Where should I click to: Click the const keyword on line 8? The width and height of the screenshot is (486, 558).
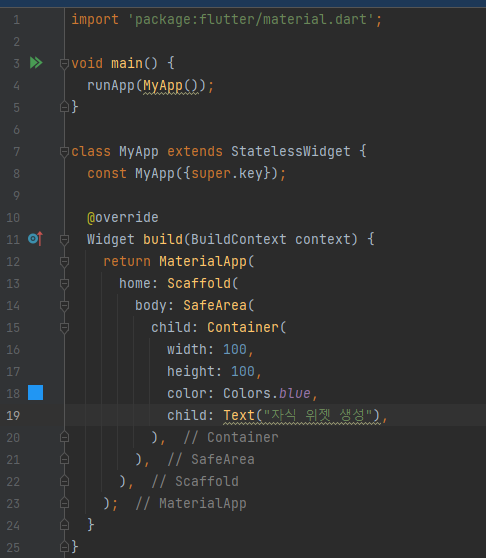tap(107, 174)
